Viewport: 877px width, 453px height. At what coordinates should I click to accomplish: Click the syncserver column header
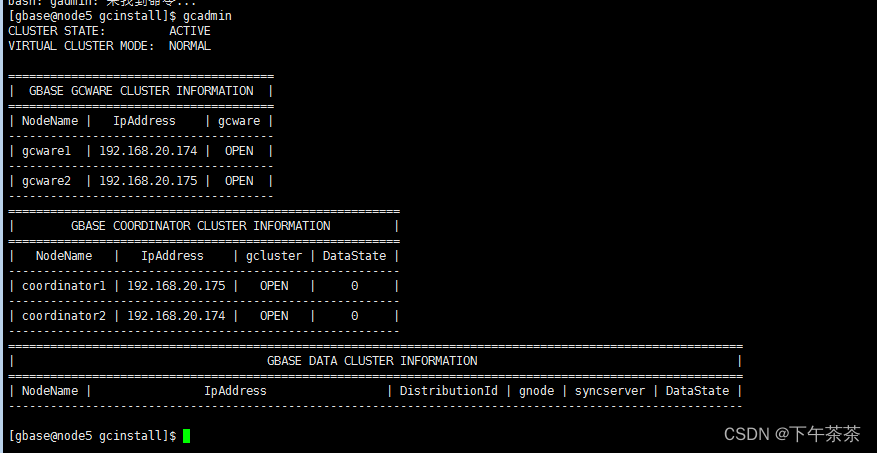610,391
